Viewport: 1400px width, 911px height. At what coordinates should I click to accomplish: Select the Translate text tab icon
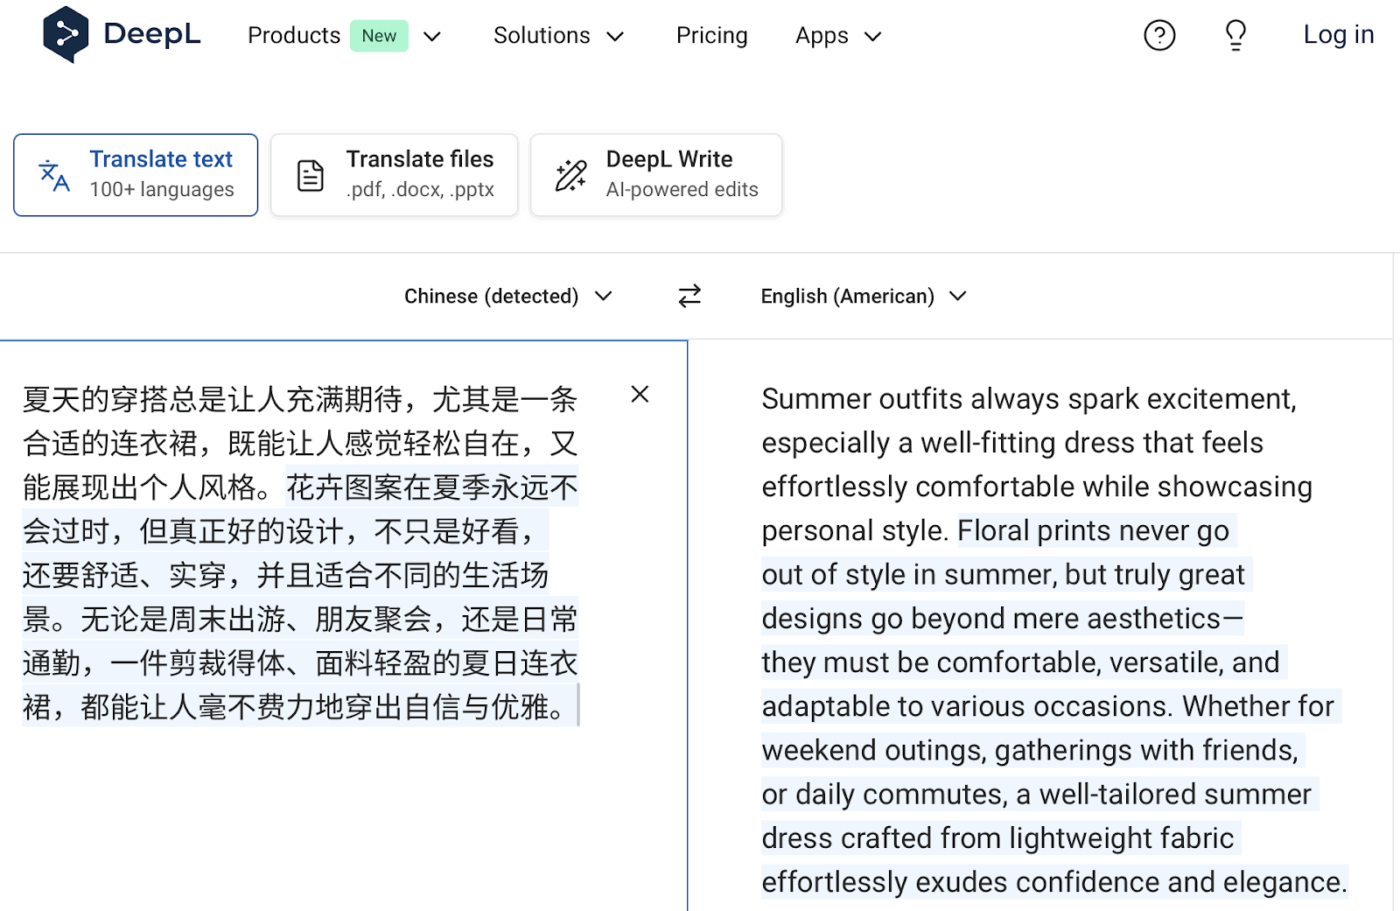click(52, 174)
